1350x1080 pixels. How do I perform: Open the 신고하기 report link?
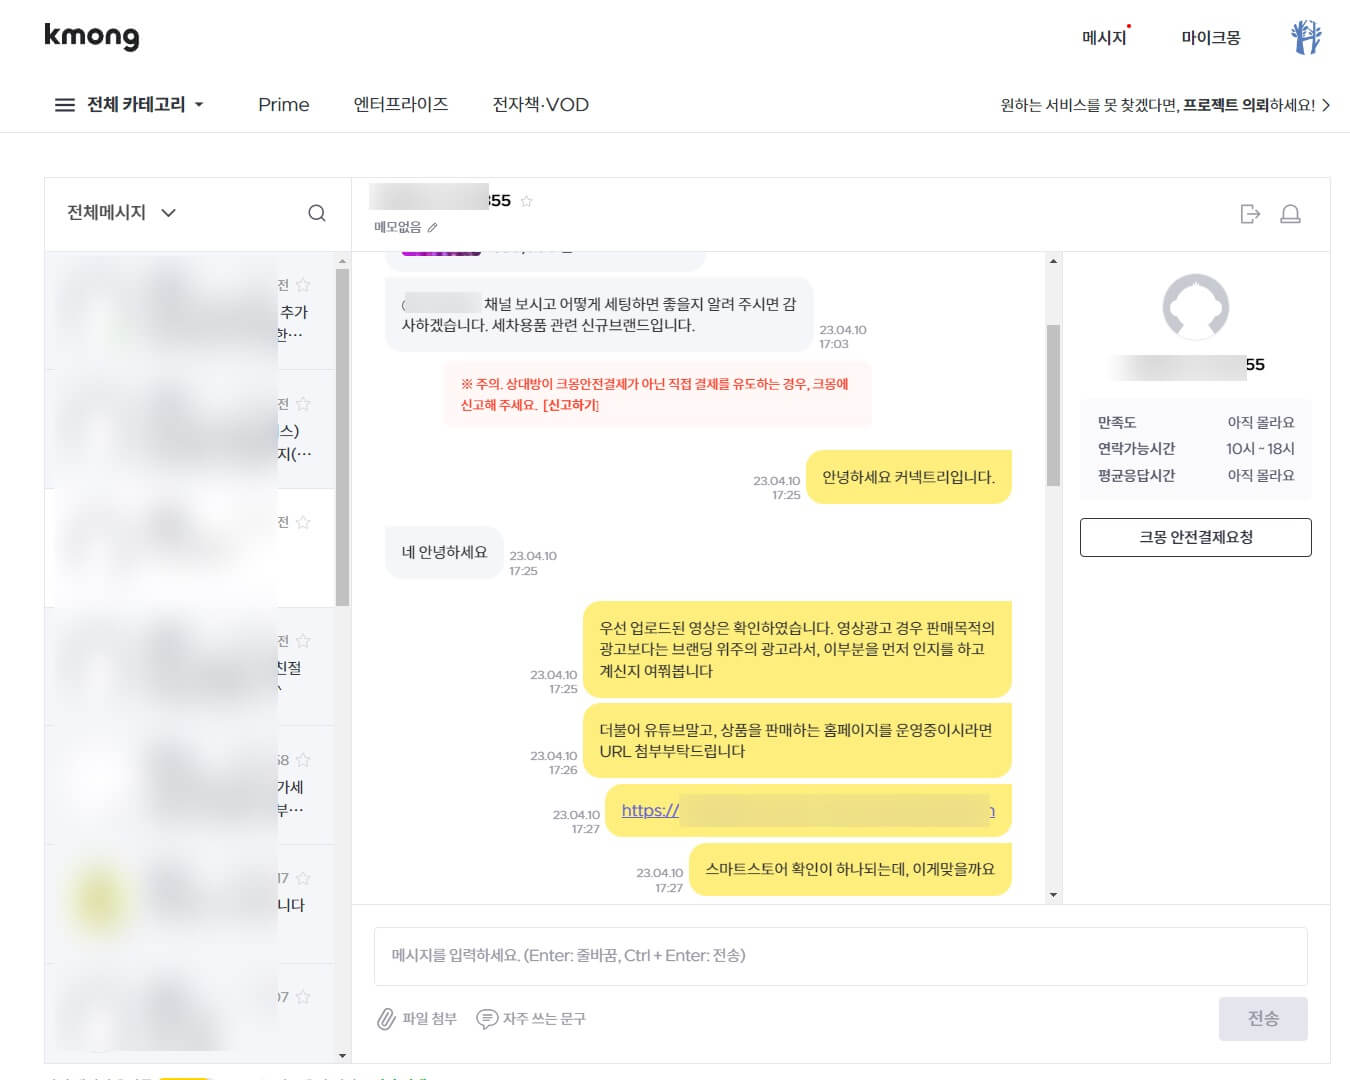coord(568,405)
